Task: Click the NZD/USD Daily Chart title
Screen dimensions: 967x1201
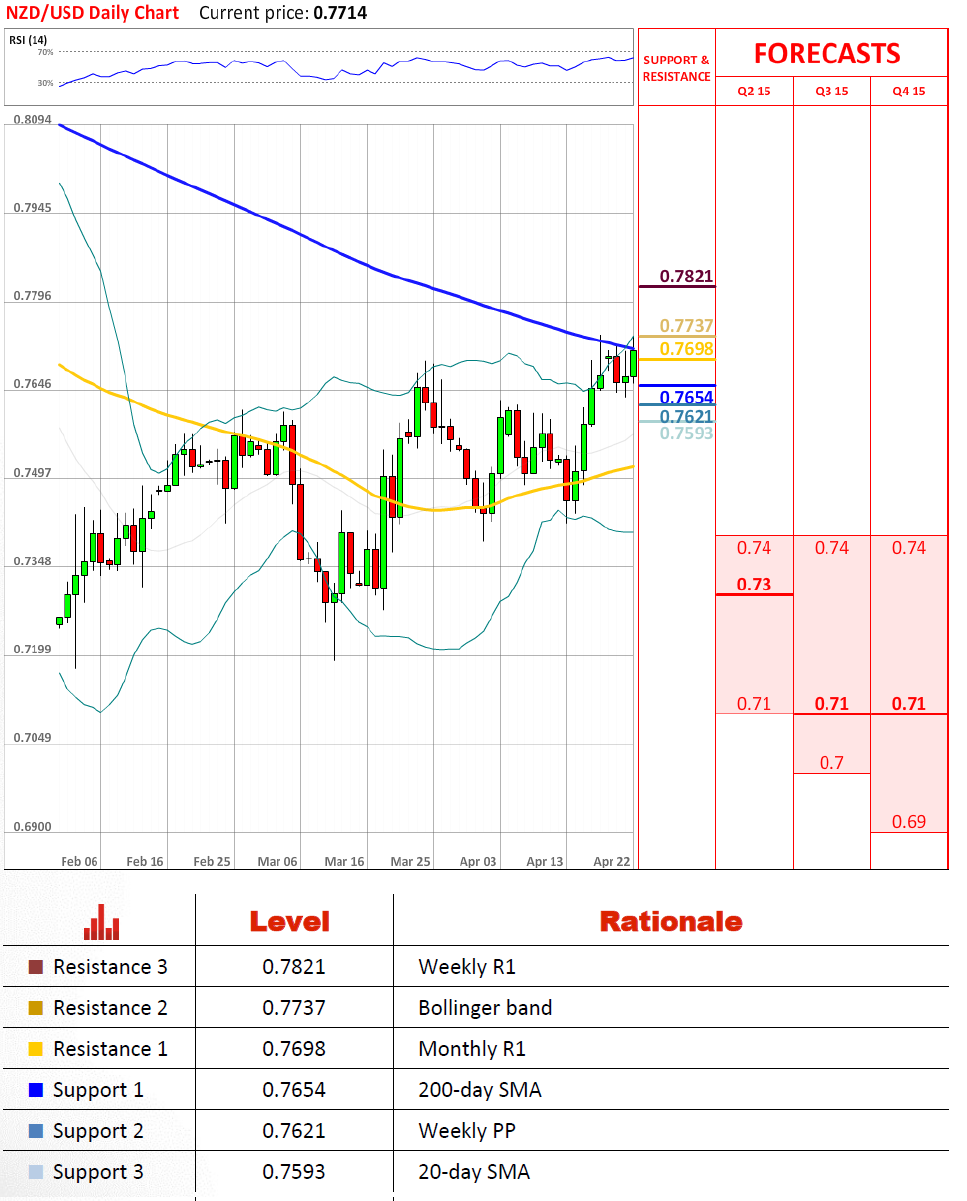Action: 93,13
